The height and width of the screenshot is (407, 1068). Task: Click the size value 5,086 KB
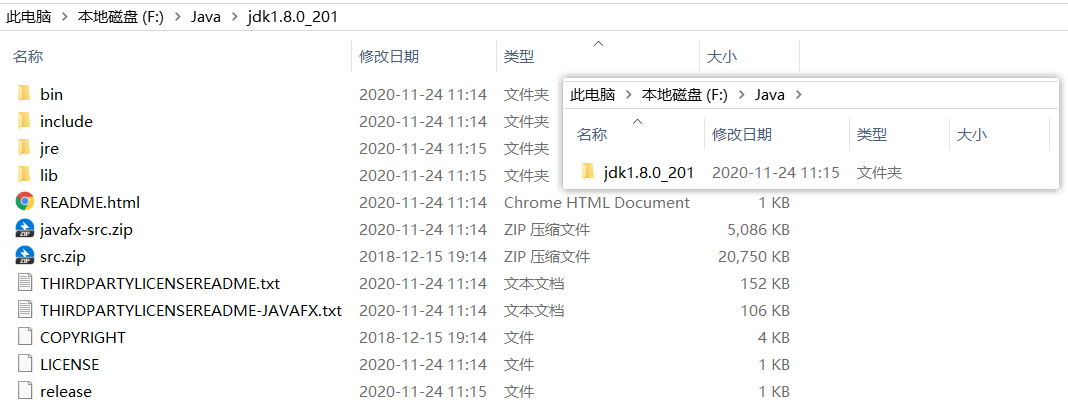(x=759, y=229)
